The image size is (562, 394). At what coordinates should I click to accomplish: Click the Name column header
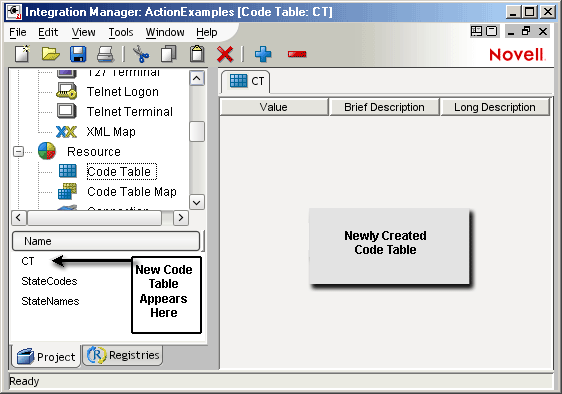[106, 241]
